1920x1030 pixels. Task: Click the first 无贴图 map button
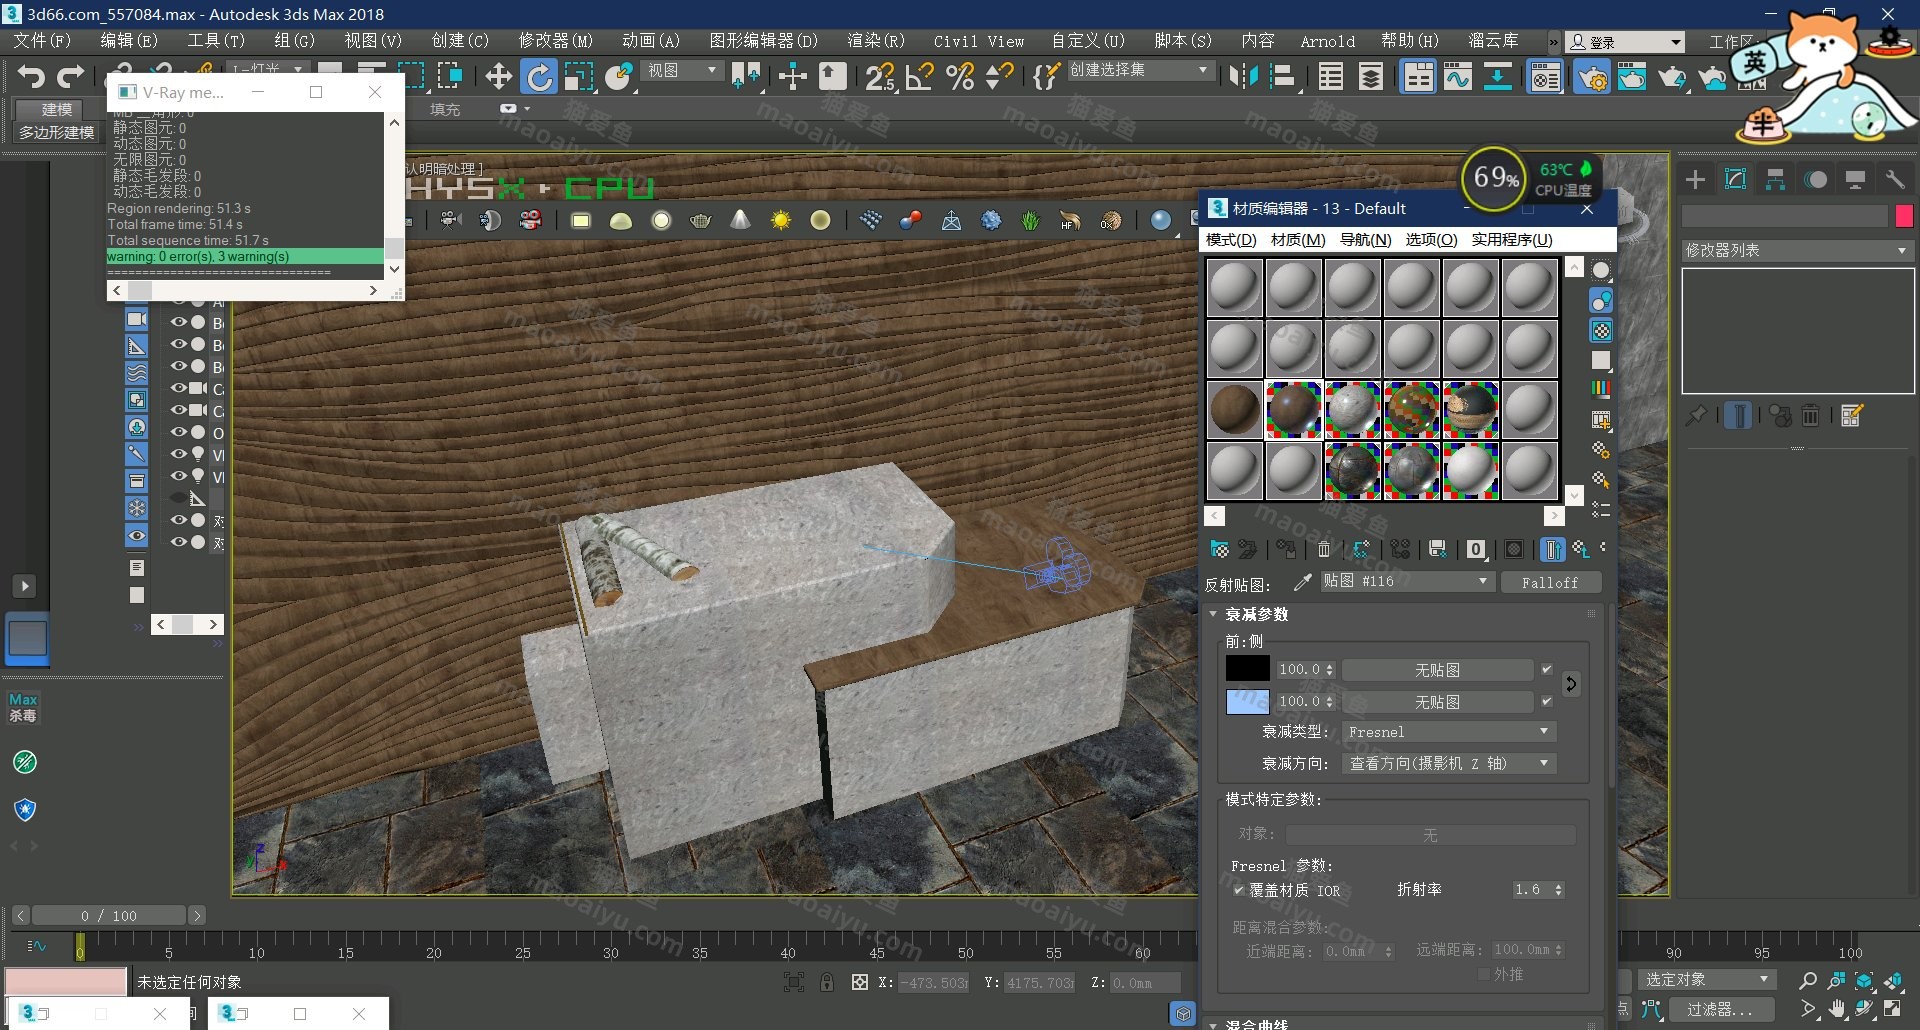click(x=1437, y=670)
